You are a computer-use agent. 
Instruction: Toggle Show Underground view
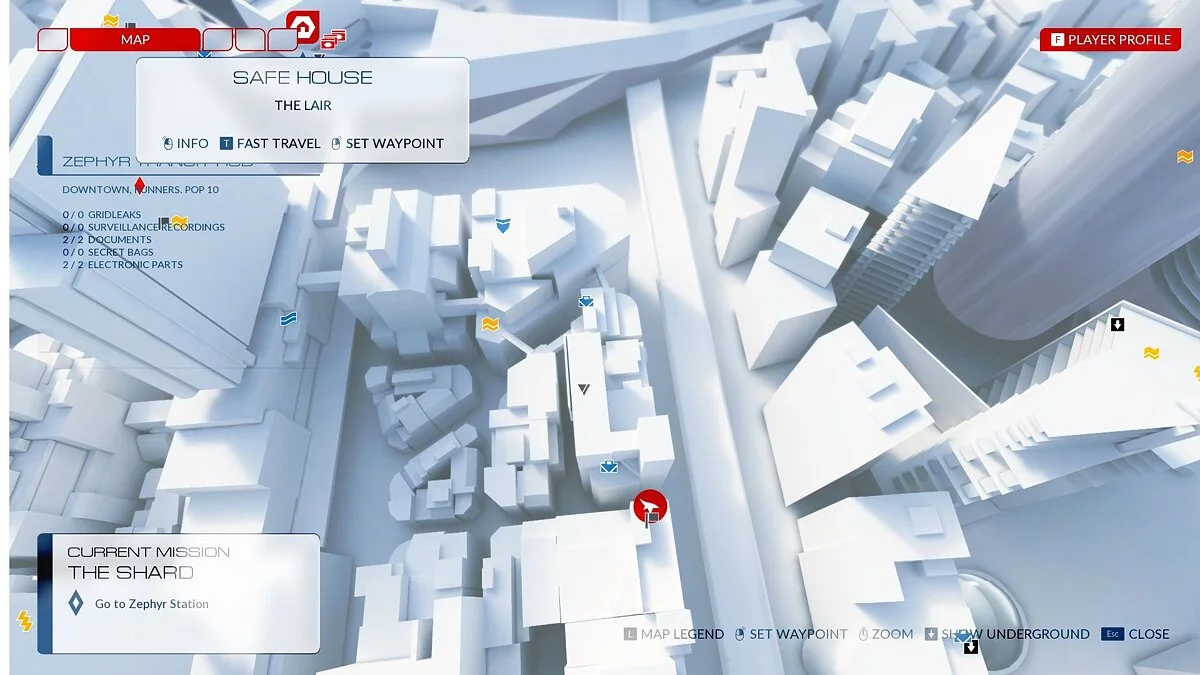(1007, 634)
